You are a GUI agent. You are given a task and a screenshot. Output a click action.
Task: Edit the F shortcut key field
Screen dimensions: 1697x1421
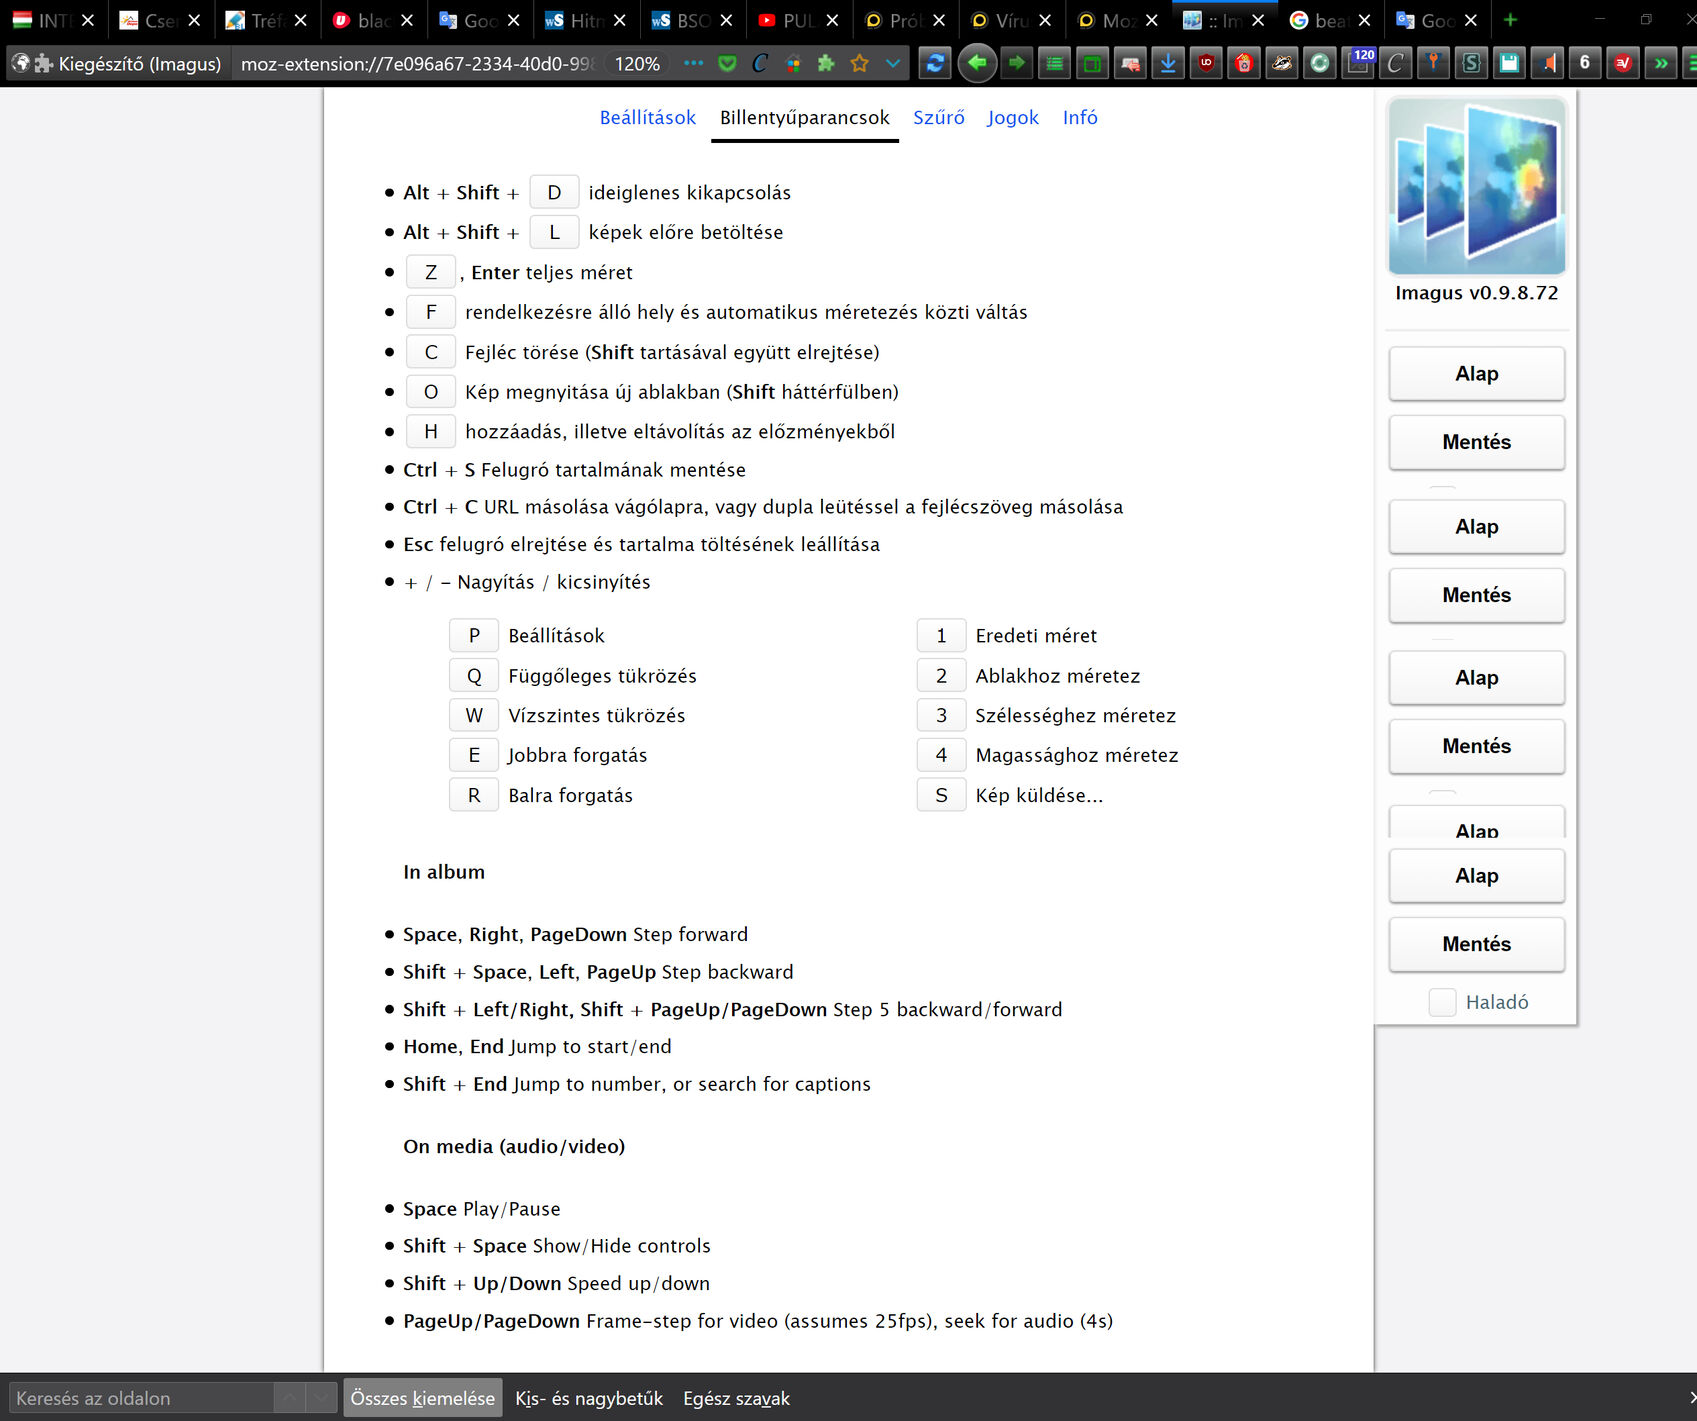431,312
